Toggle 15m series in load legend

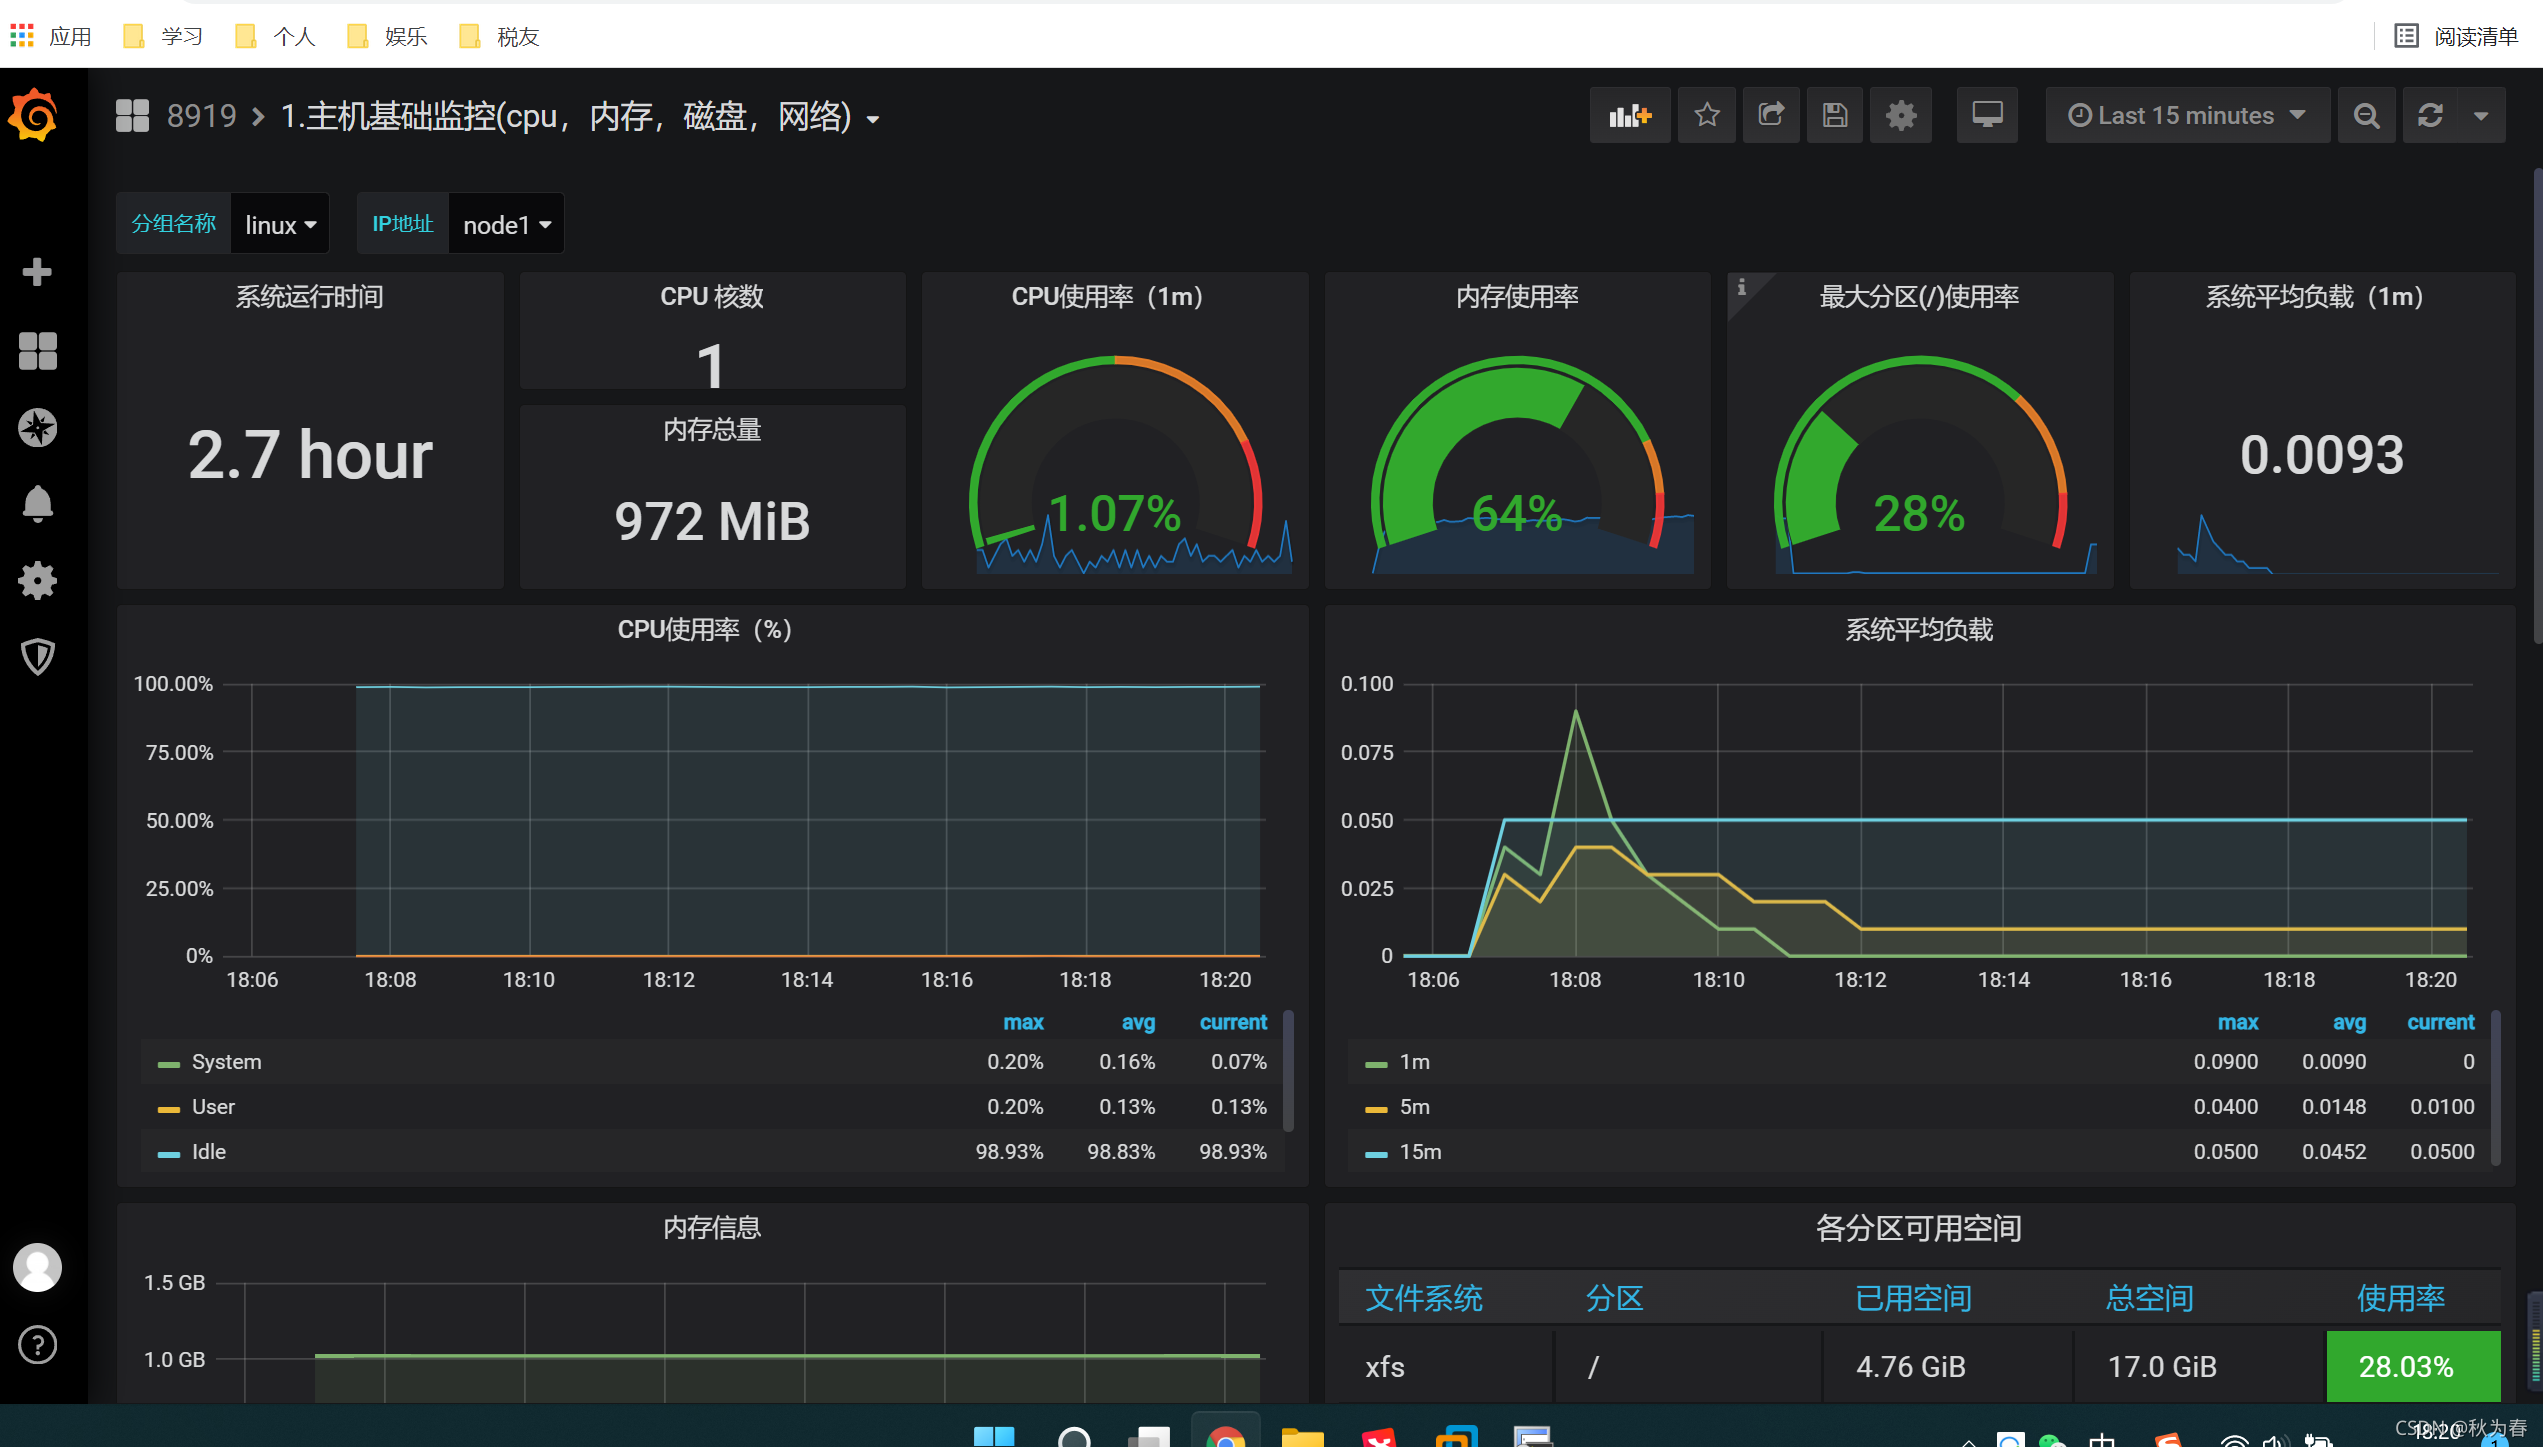click(1419, 1152)
